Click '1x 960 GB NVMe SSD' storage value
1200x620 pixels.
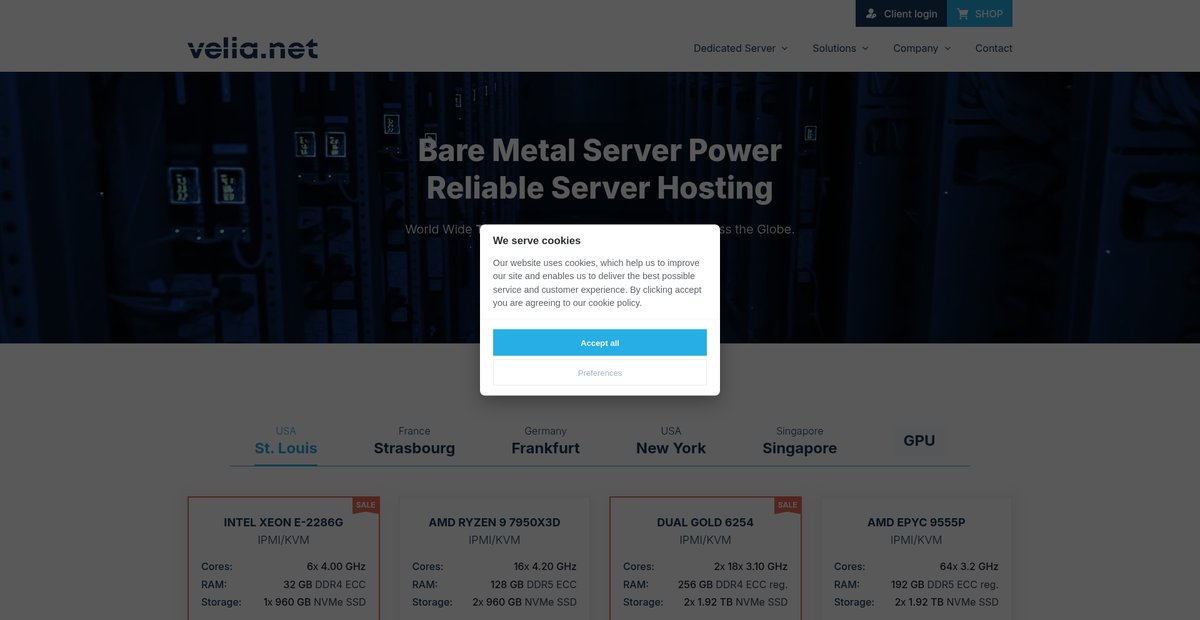point(315,602)
